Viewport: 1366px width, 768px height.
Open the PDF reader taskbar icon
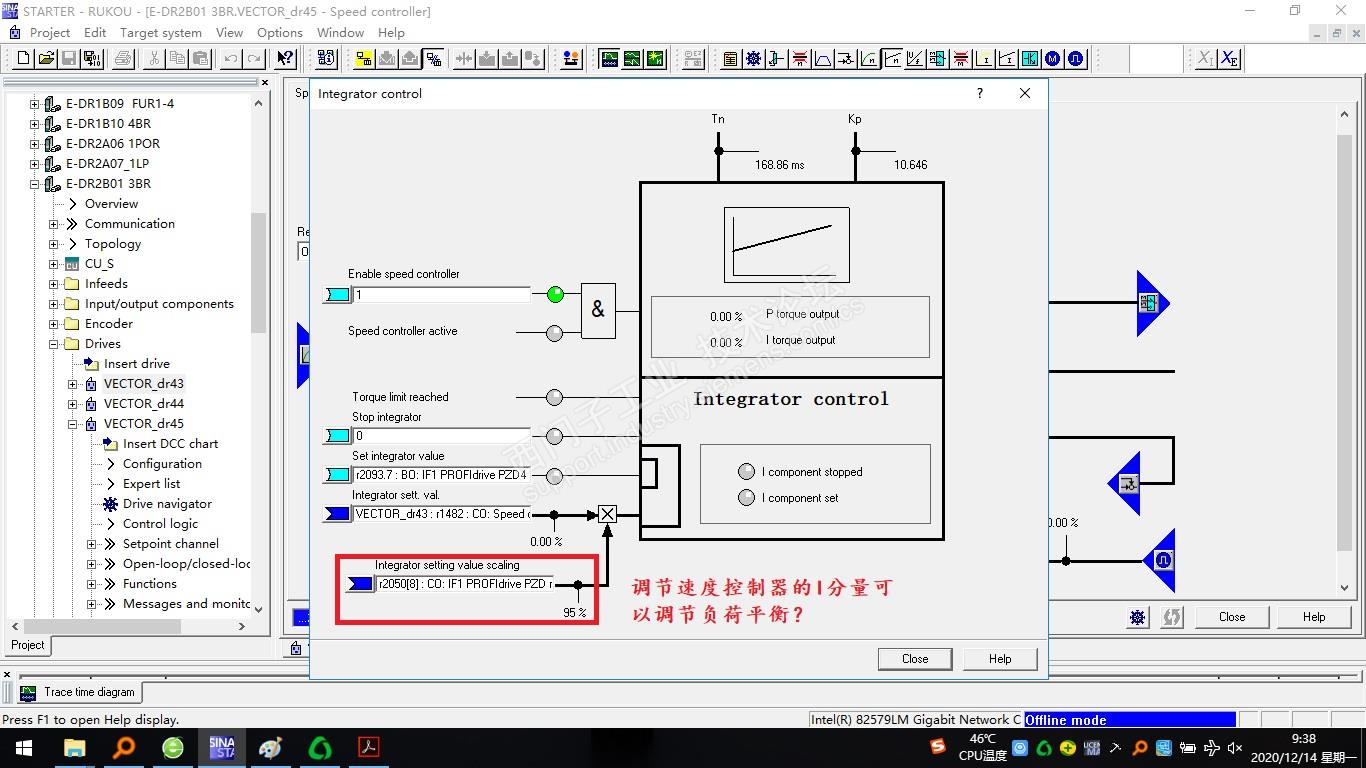(x=369, y=747)
